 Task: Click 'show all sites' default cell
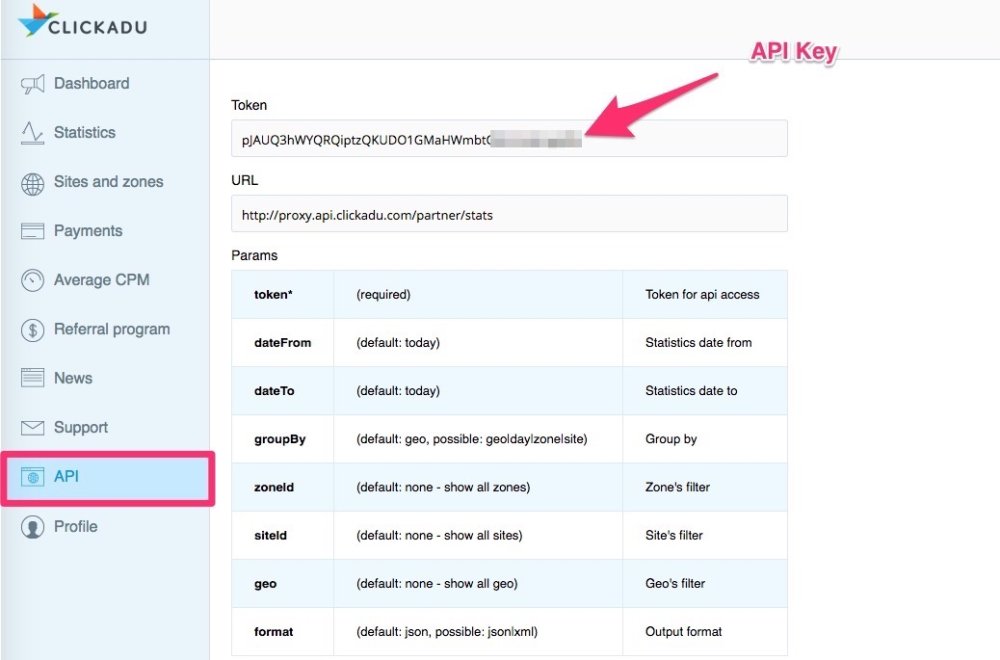pos(478,536)
